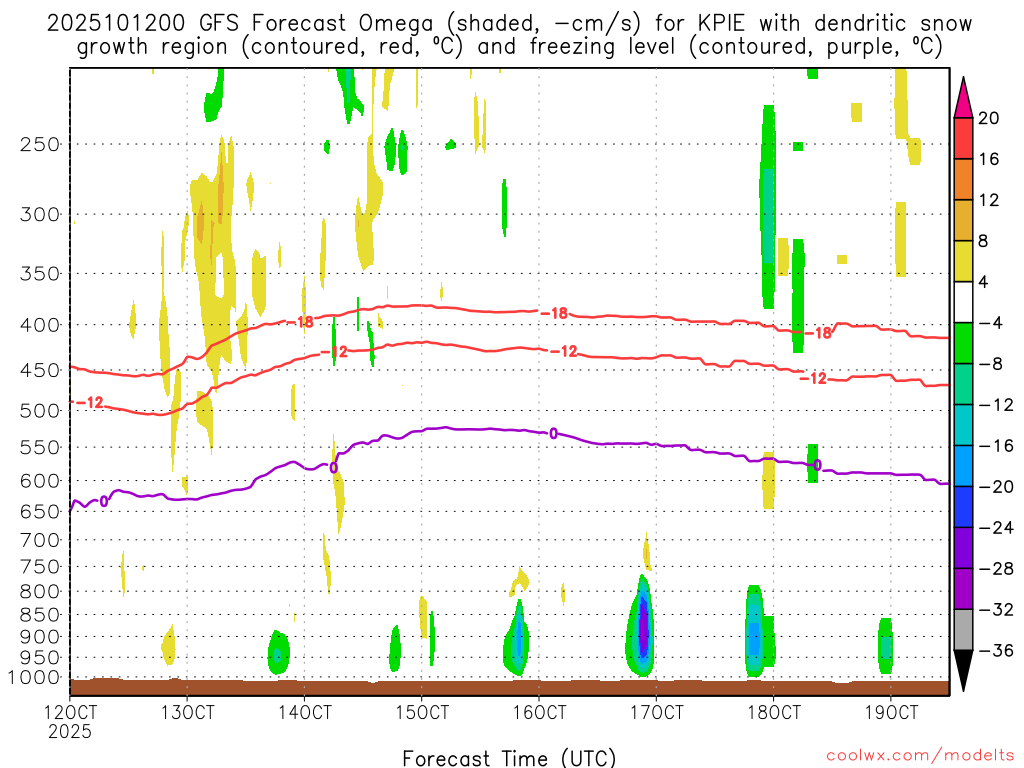Click the bright green swatch between -4 and -8
This screenshot has width=1024, height=768.
click(x=963, y=343)
